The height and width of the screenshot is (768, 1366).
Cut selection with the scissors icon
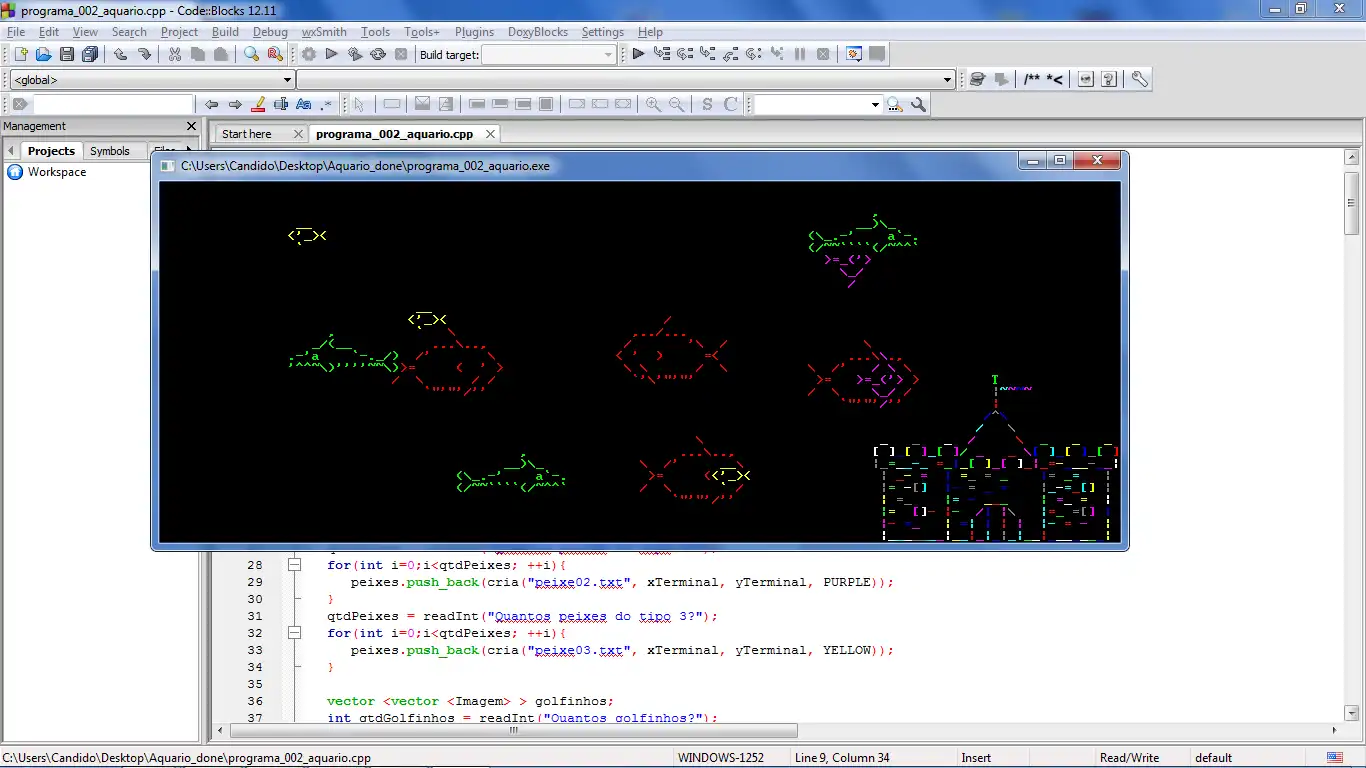(175, 54)
